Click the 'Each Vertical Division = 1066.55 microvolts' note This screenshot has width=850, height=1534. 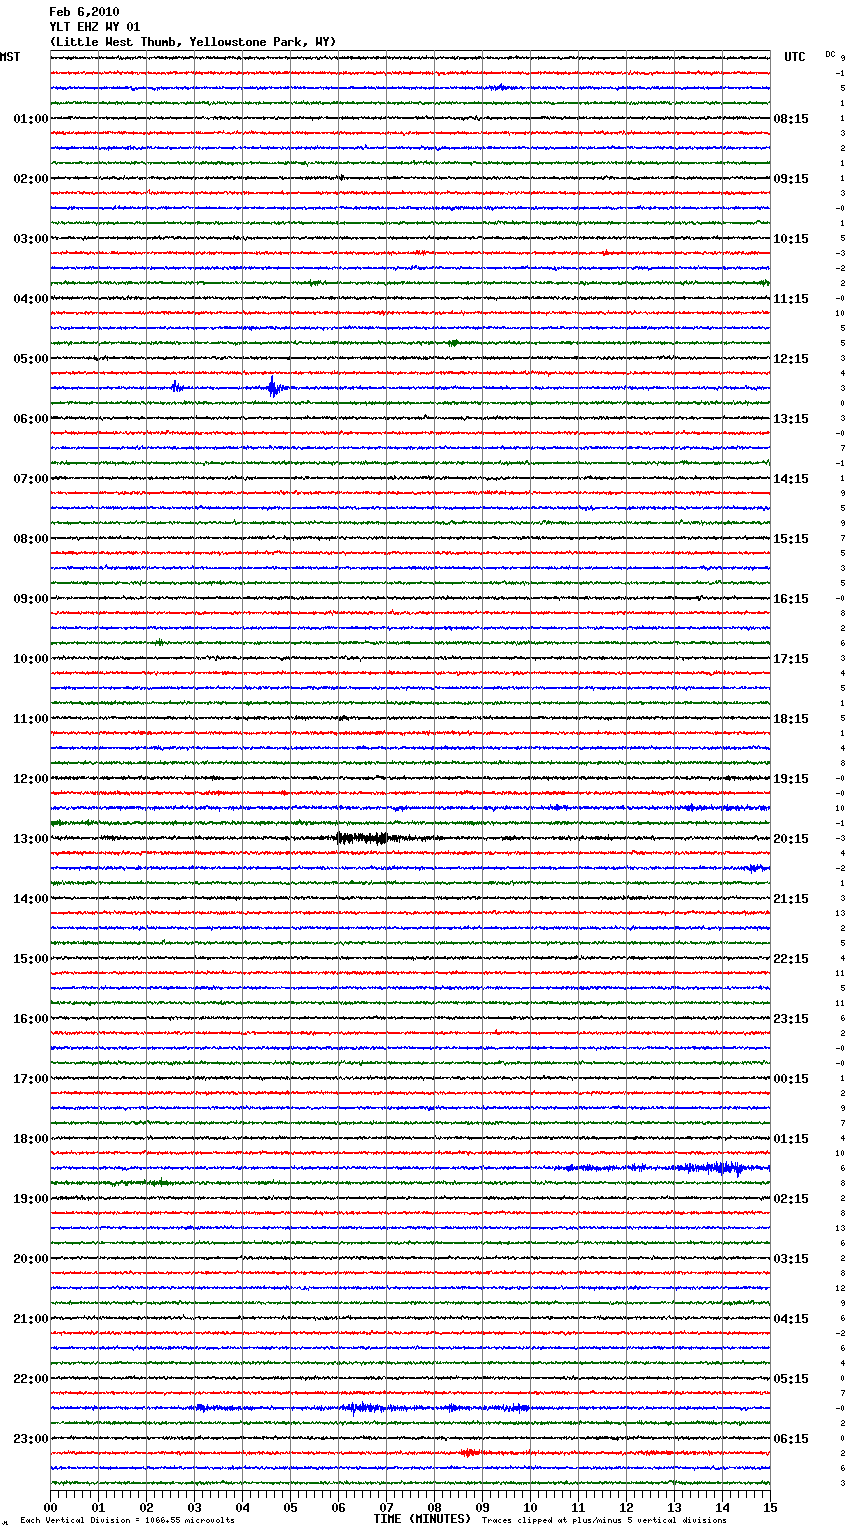coord(127,1520)
